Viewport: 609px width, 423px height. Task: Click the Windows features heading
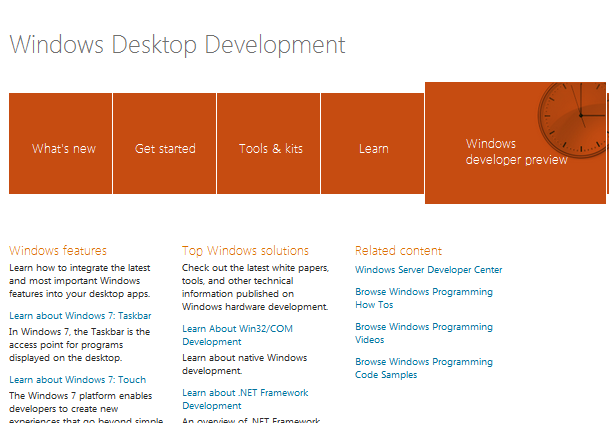click(x=58, y=251)
